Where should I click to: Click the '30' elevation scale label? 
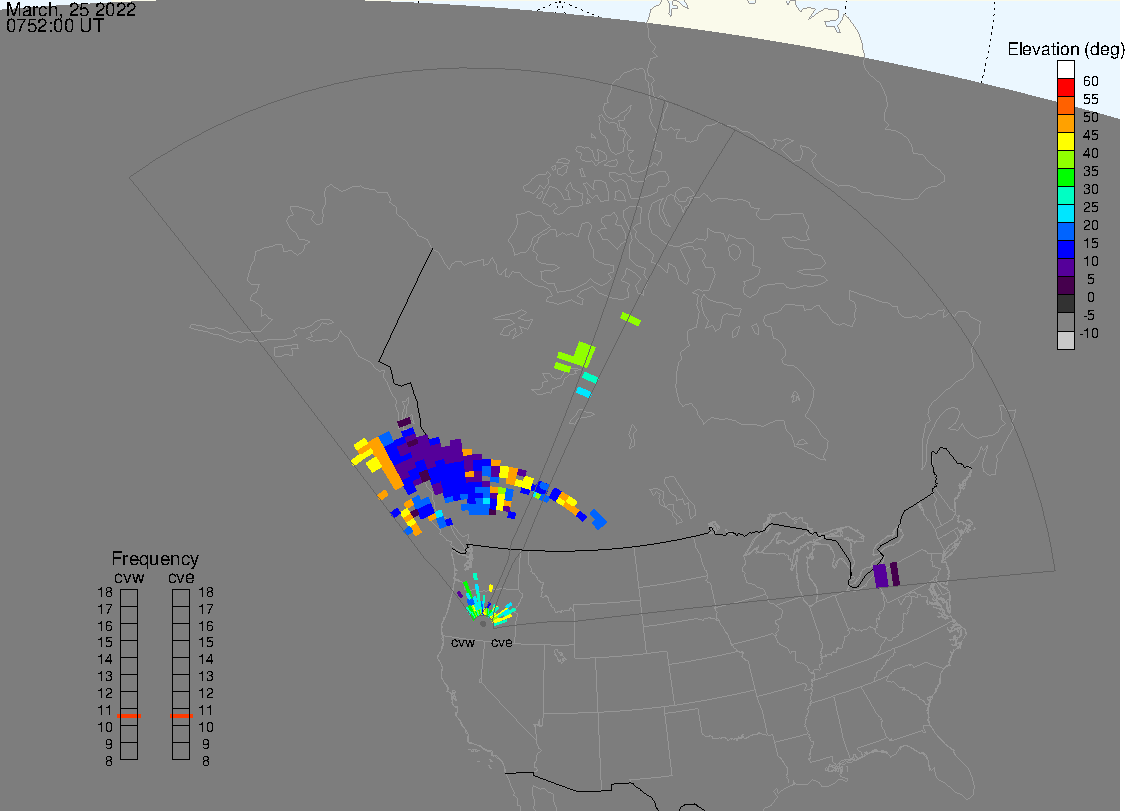pos(1091,189)
